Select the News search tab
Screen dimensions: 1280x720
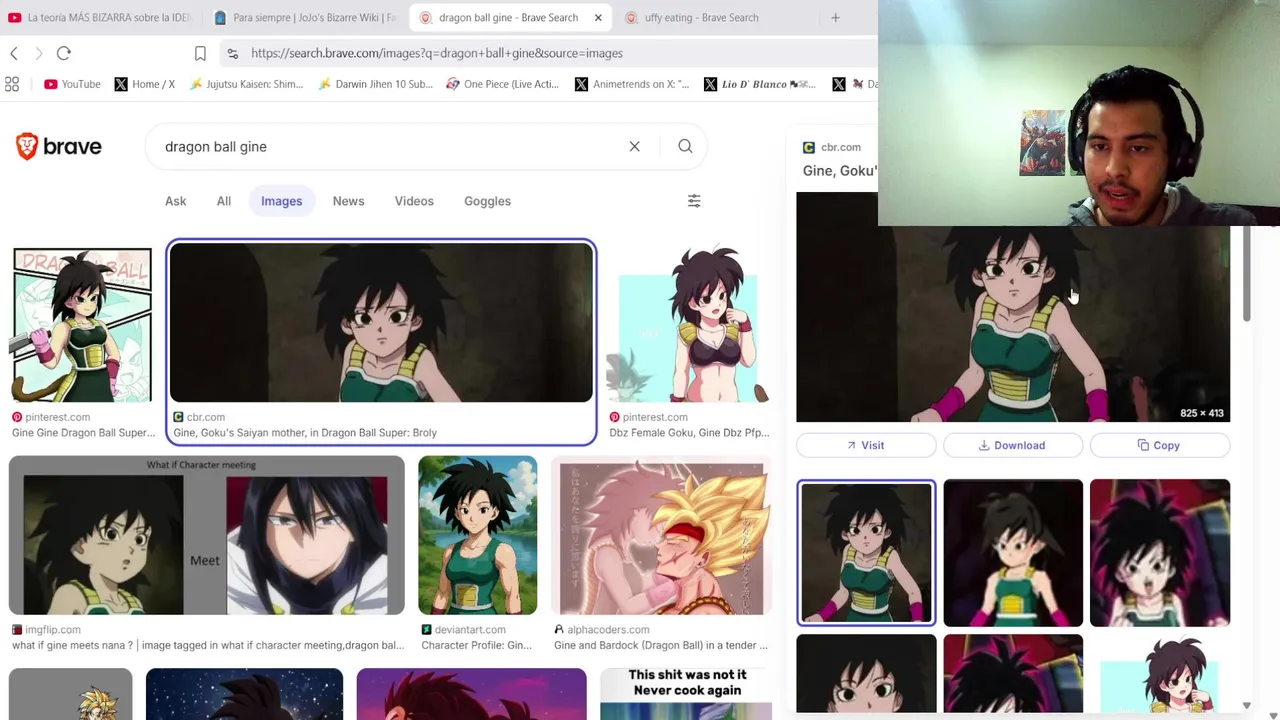point(348,201)
